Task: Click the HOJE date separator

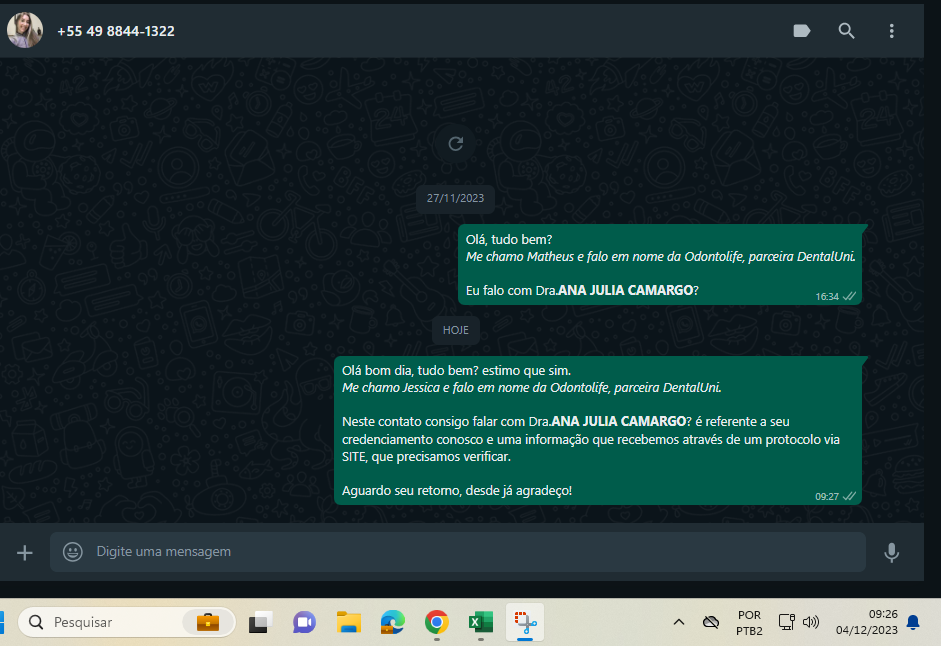Action: tap(455, 330)
